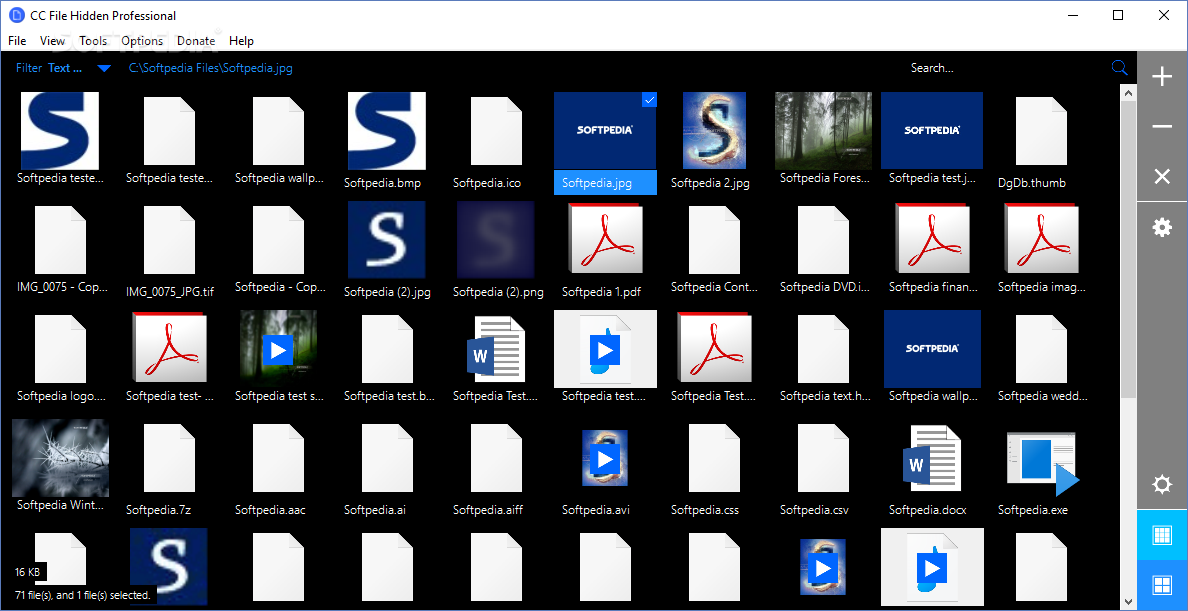Select the Softpedia Fores... forest thumbnail

click(824, 130)
